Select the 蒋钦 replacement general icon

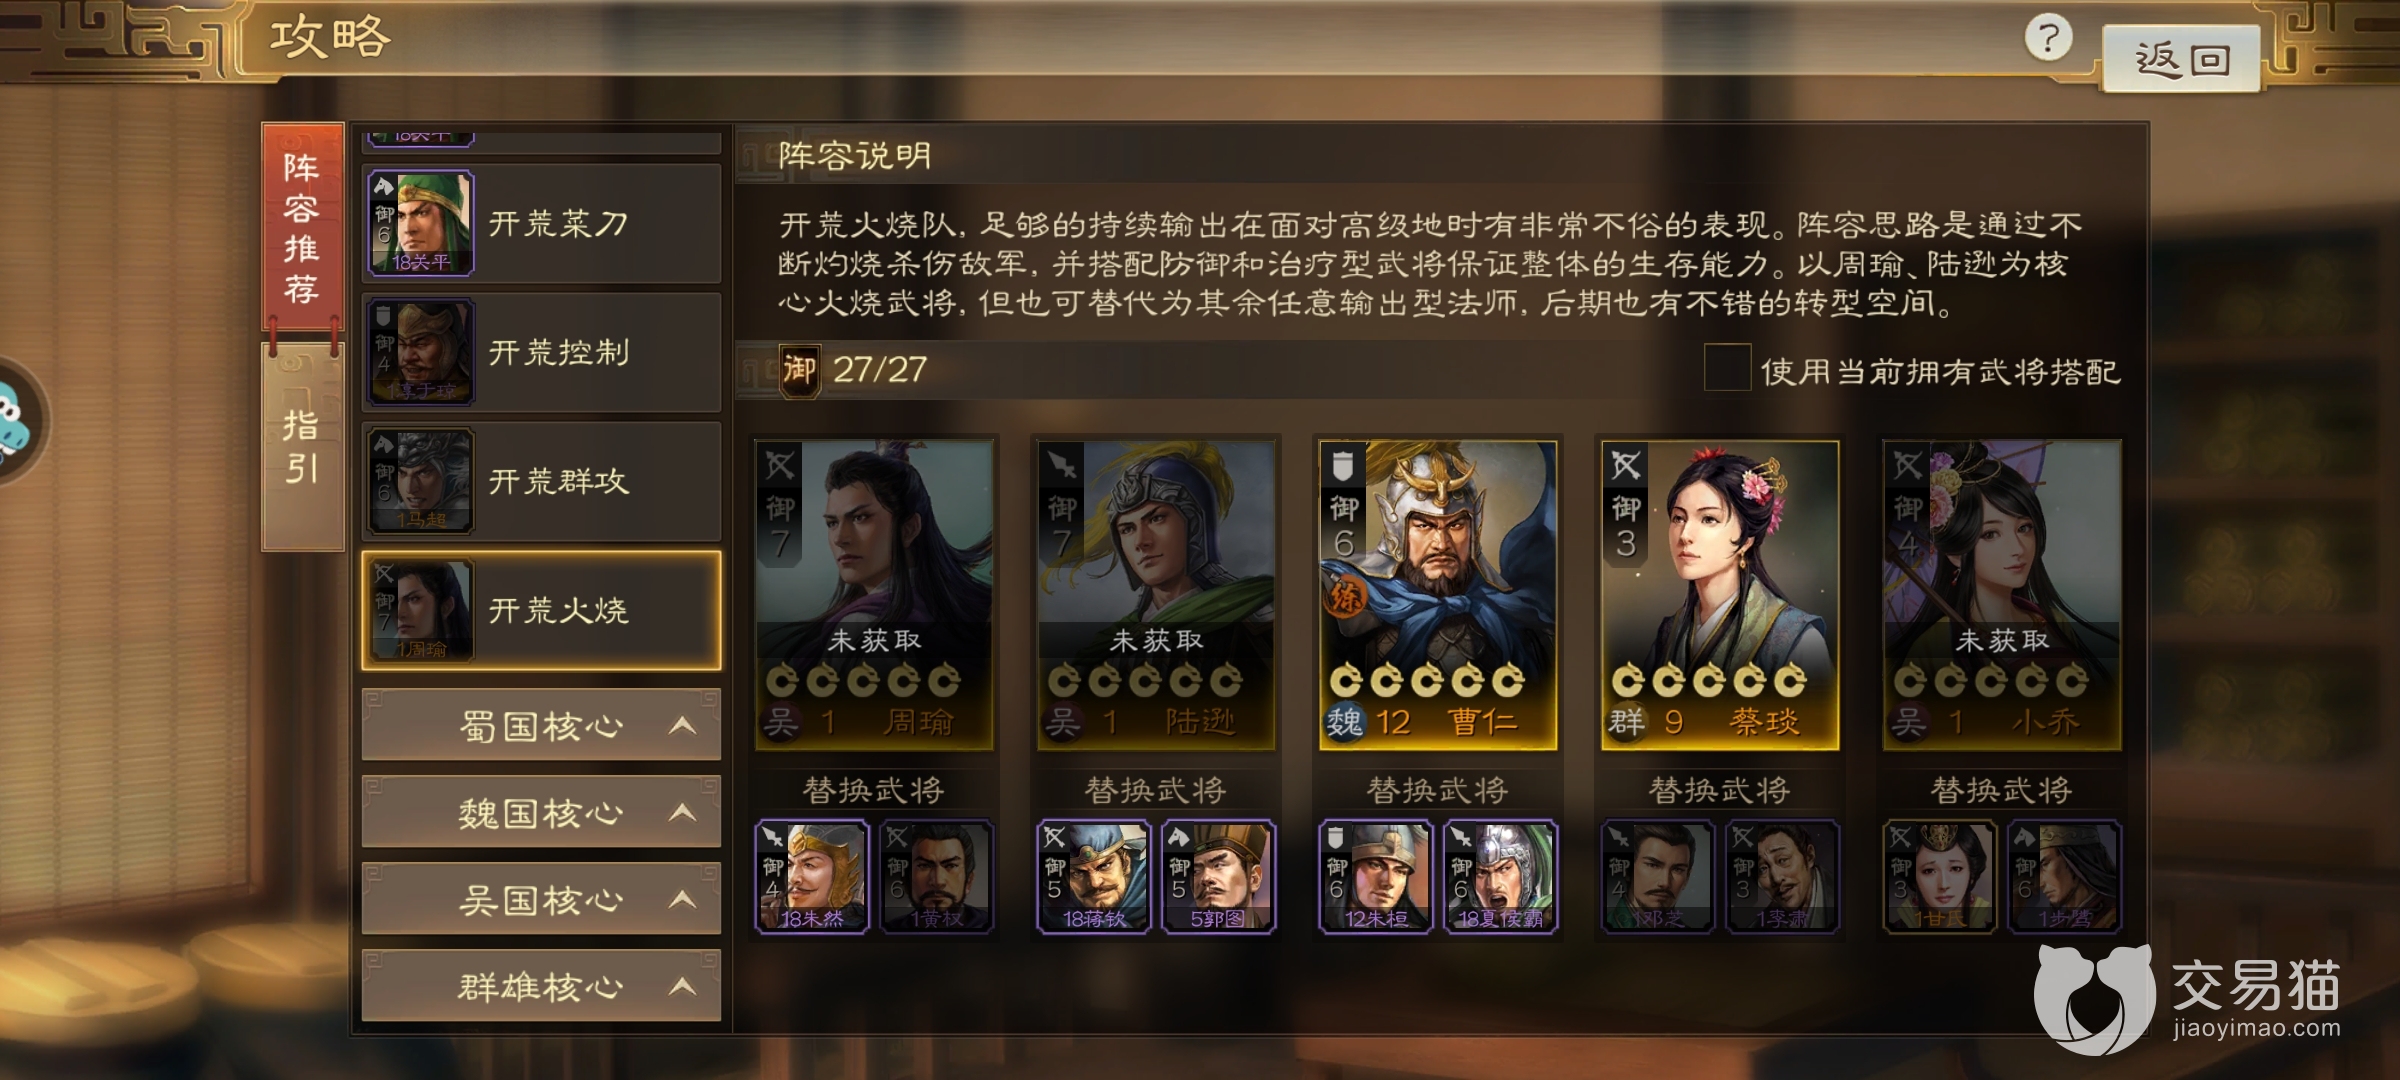tap(1093, 877)
